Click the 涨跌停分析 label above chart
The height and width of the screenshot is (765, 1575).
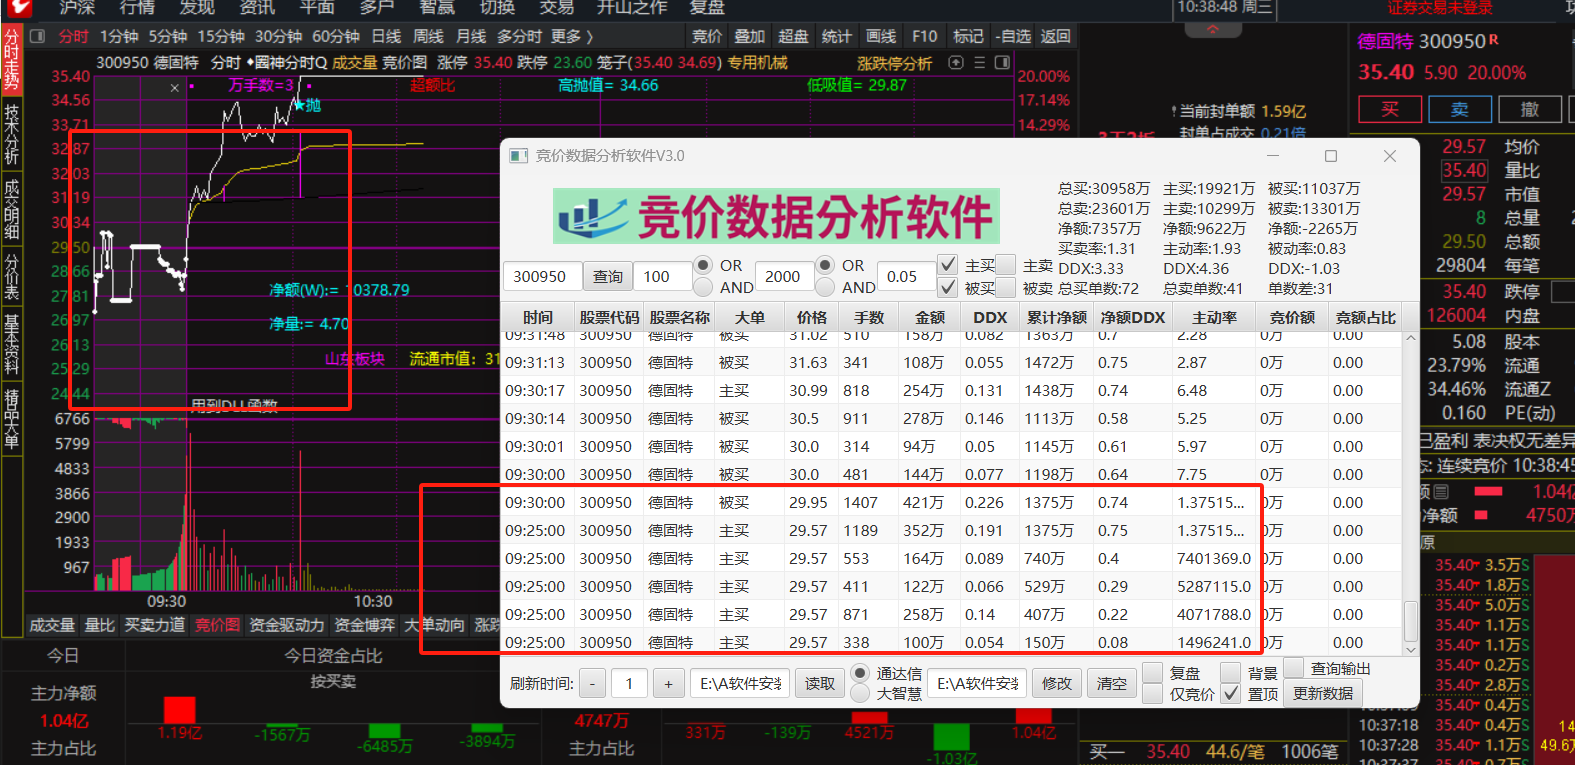click(x=894, y=63)
